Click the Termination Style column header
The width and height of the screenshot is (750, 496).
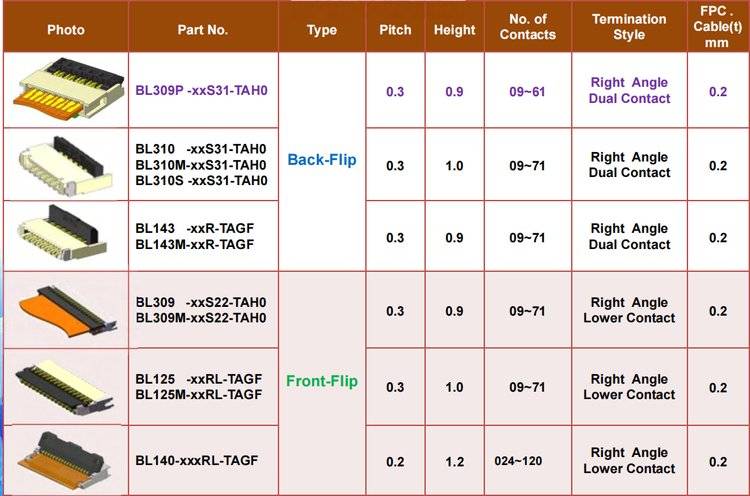pyautogui.click(x=629, y=27)
